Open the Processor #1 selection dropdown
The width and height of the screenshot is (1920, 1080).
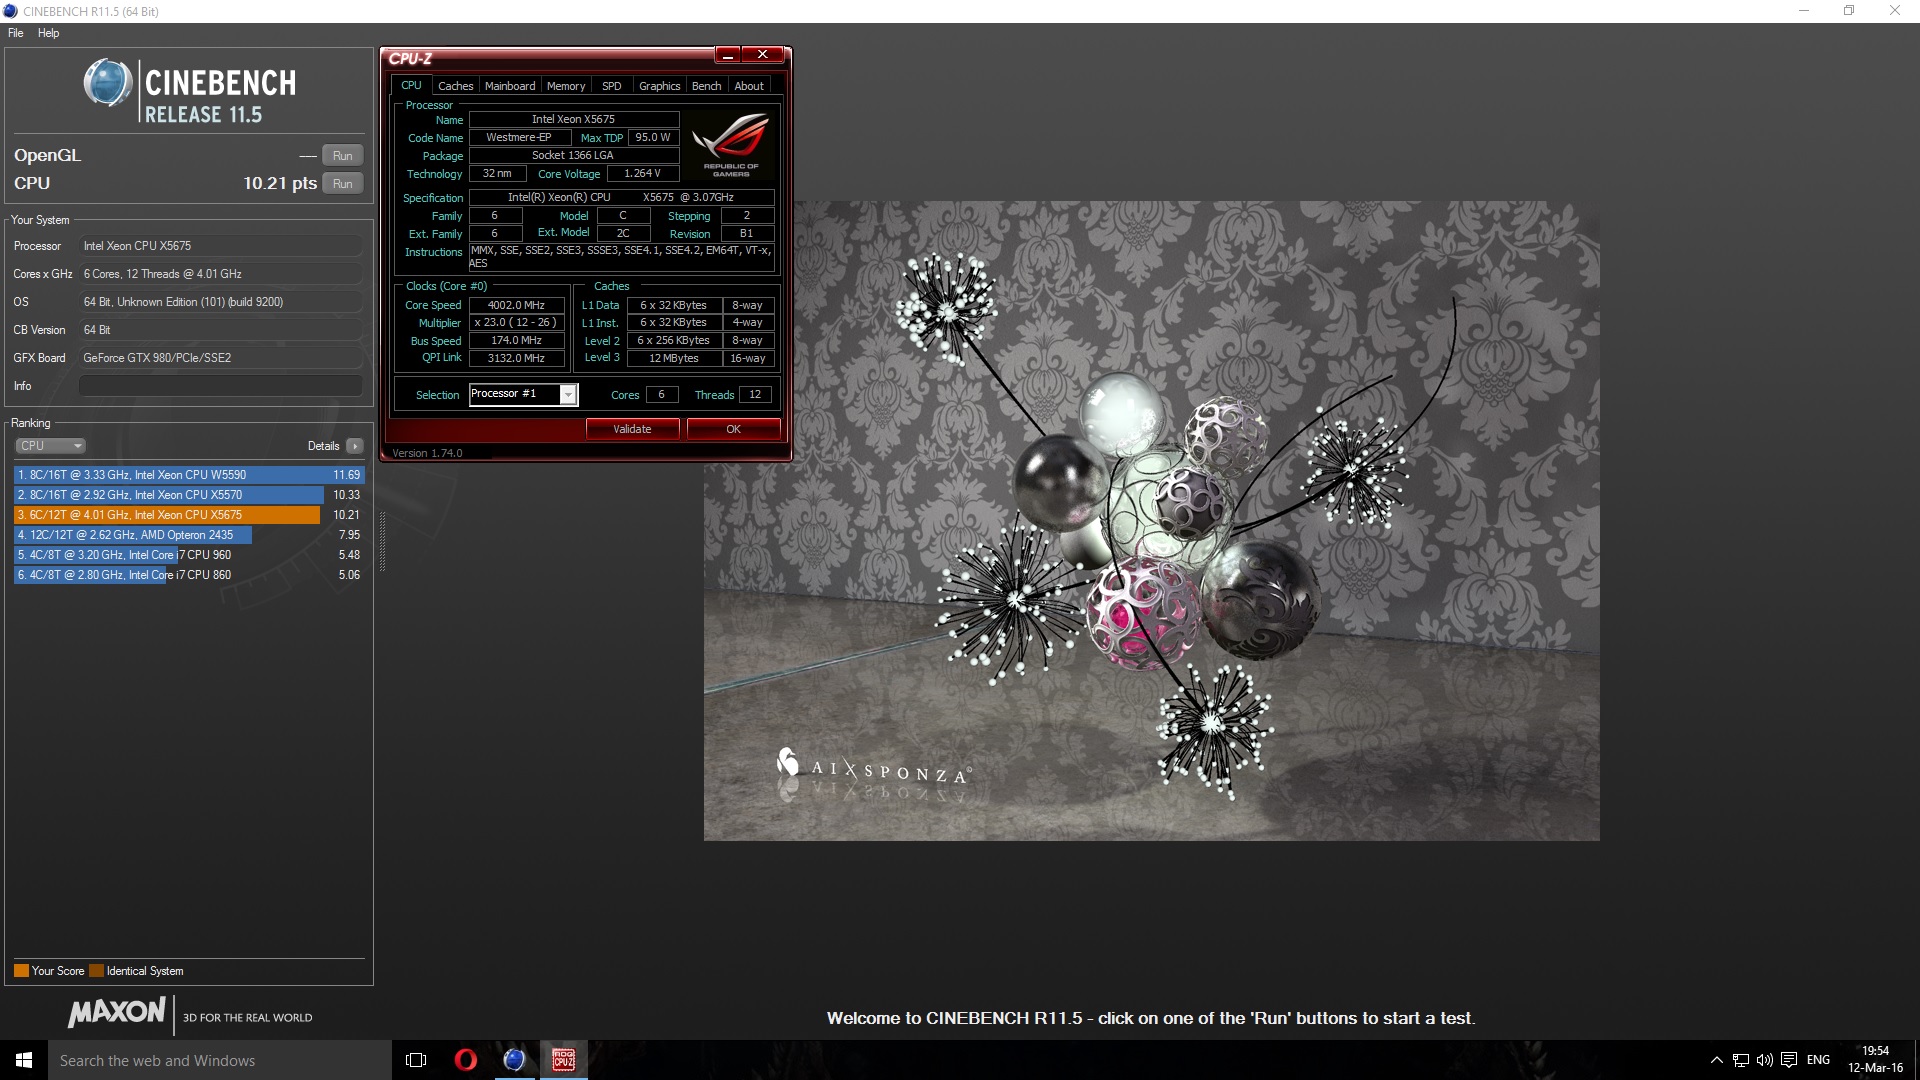pyautogui.click(x=568, y=395)
